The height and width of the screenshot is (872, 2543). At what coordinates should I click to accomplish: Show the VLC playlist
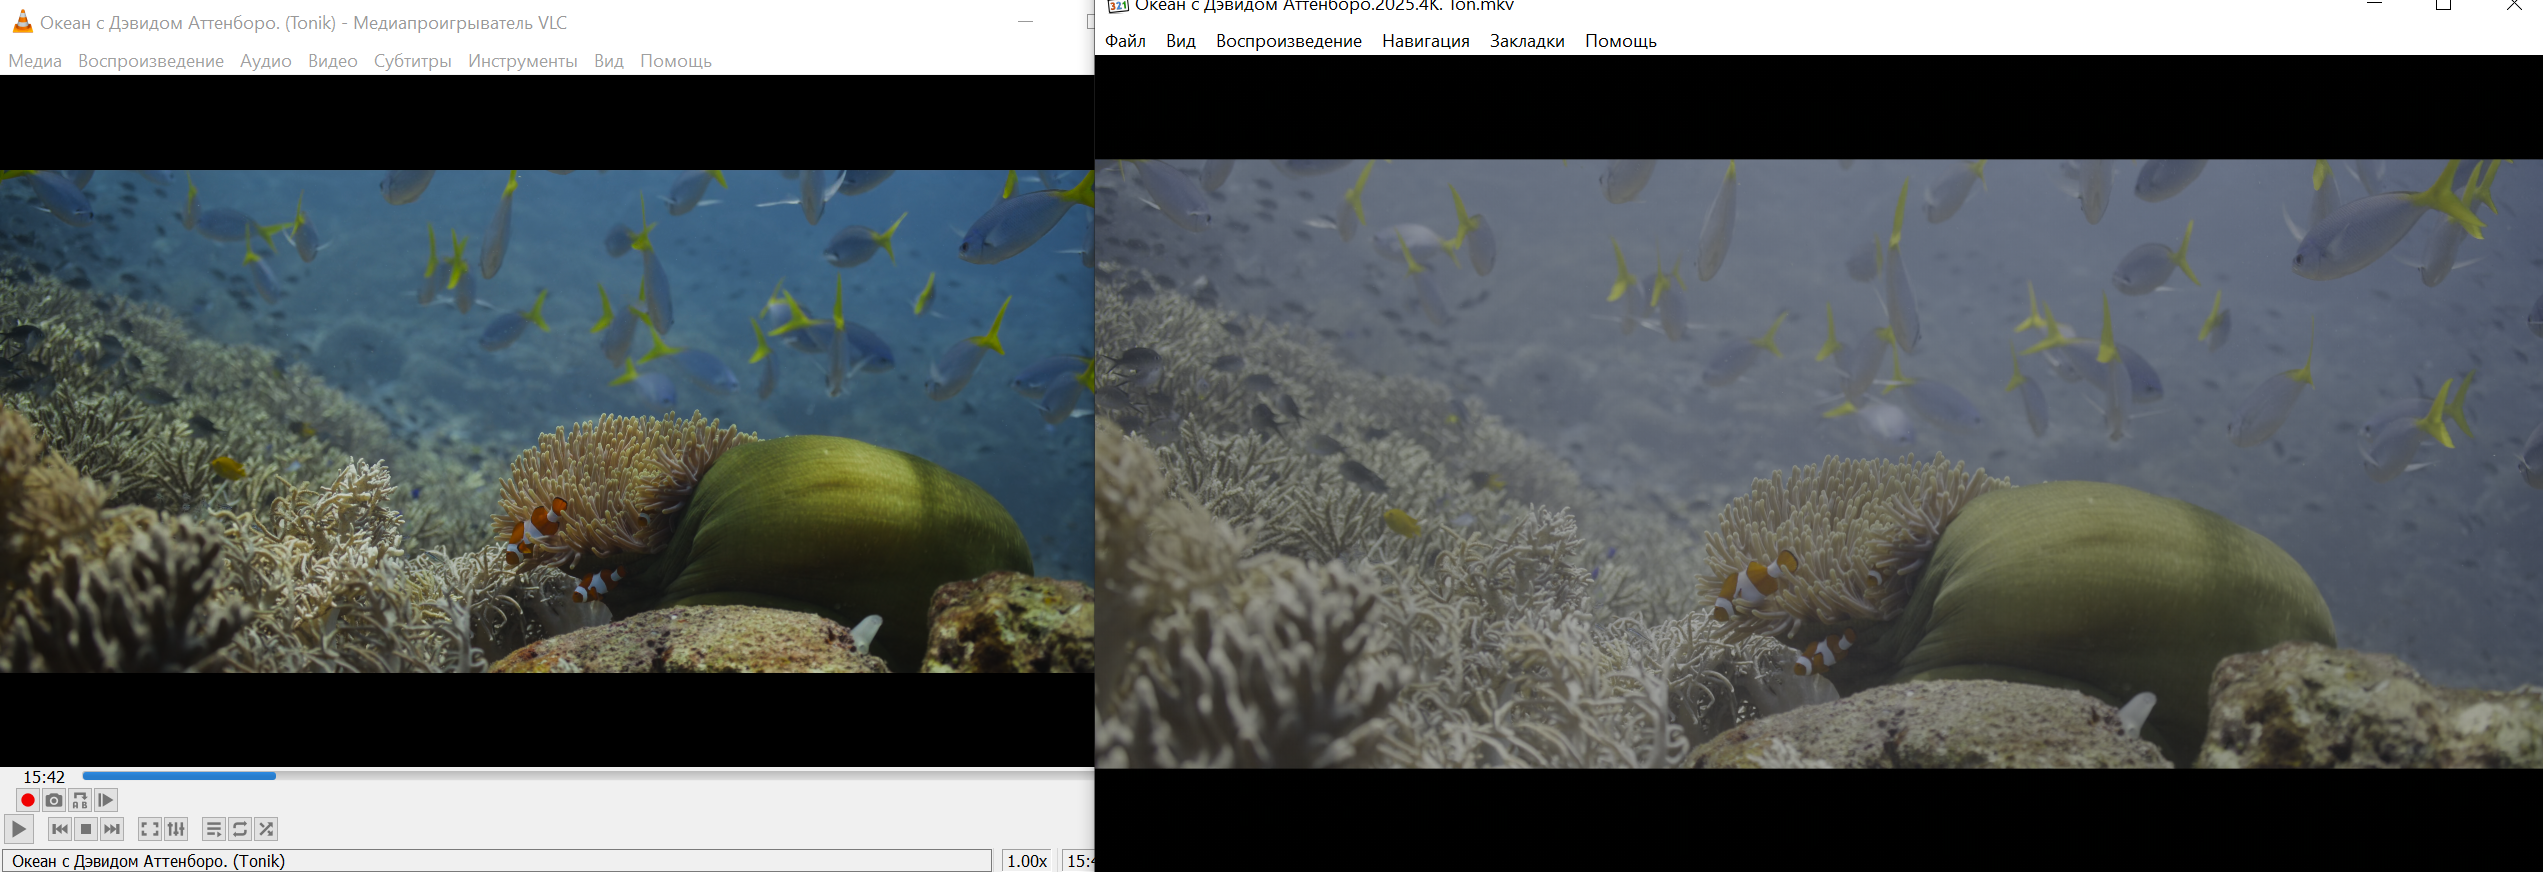(214, 829)
